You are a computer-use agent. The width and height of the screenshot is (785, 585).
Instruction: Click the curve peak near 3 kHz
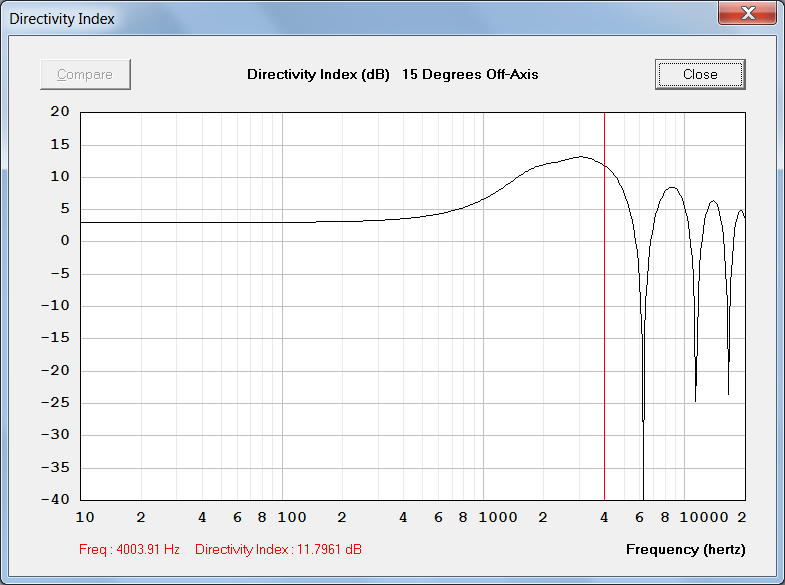point(581,157)
